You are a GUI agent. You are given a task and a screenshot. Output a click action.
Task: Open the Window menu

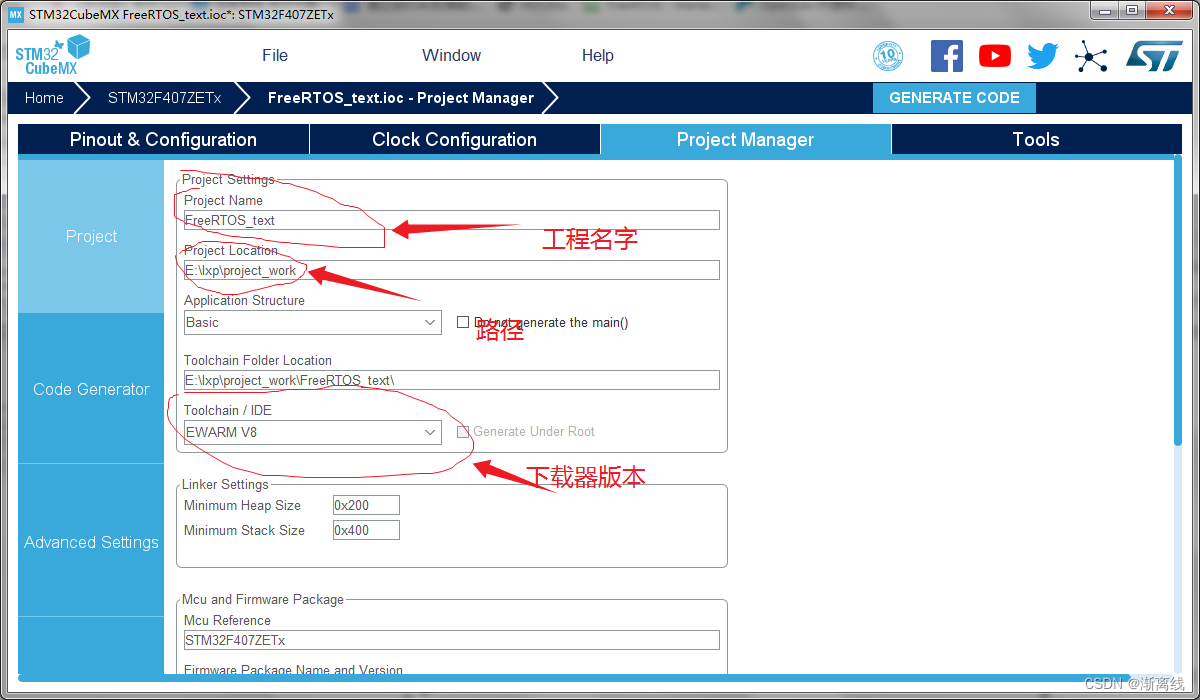[x=451, y=56]
